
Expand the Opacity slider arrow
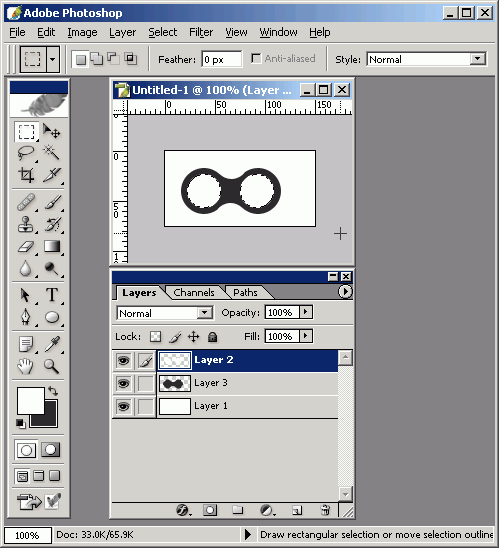(x=306, y=312)
